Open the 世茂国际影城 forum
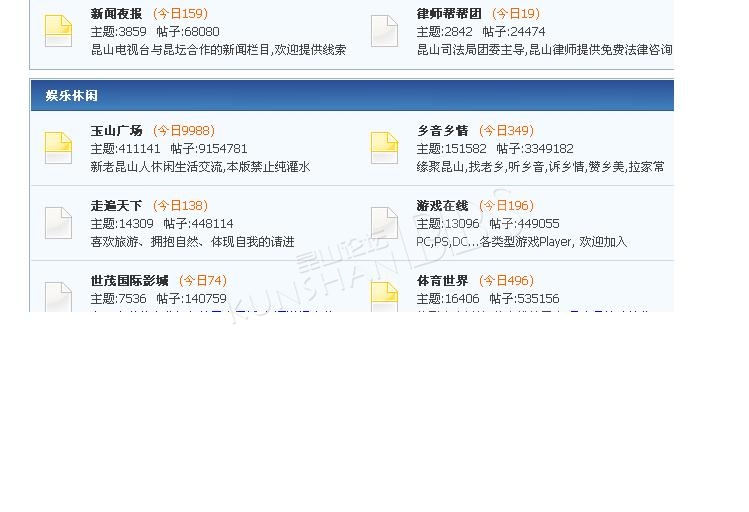The image size is (749, 512). tap(129, 281)
